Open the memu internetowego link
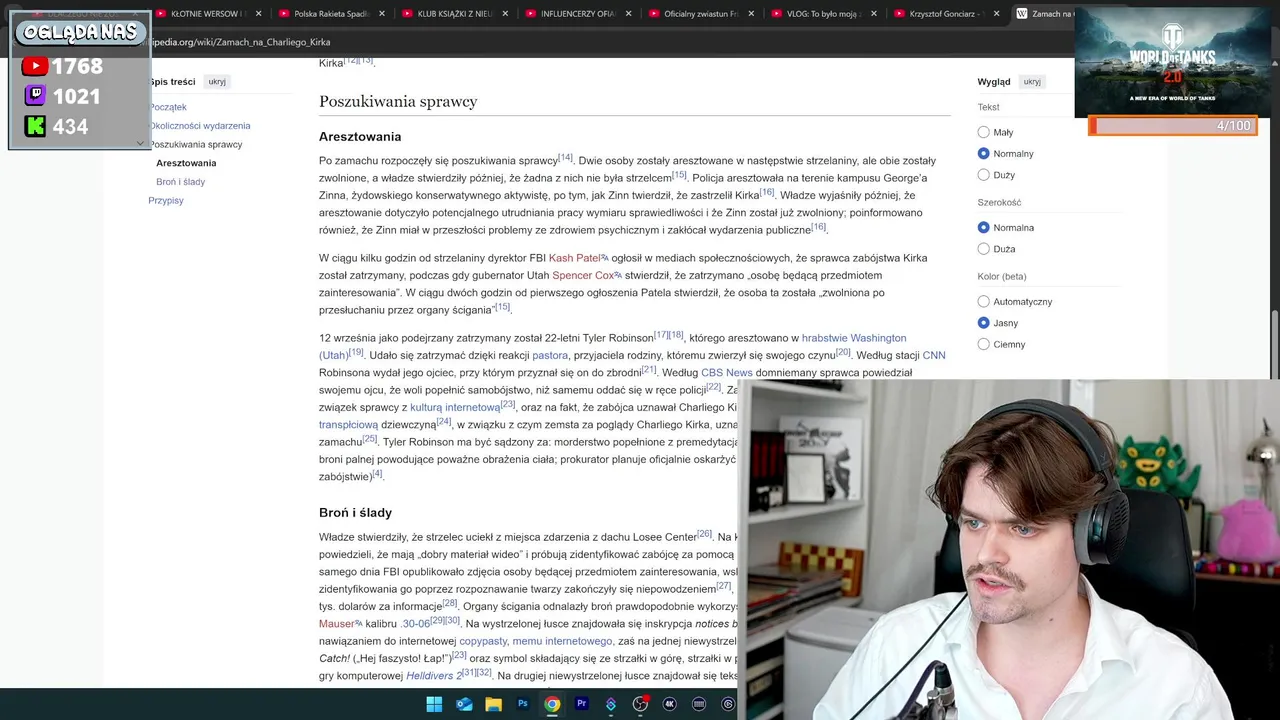The image size is (1280, 720). [x=562, y=641]
